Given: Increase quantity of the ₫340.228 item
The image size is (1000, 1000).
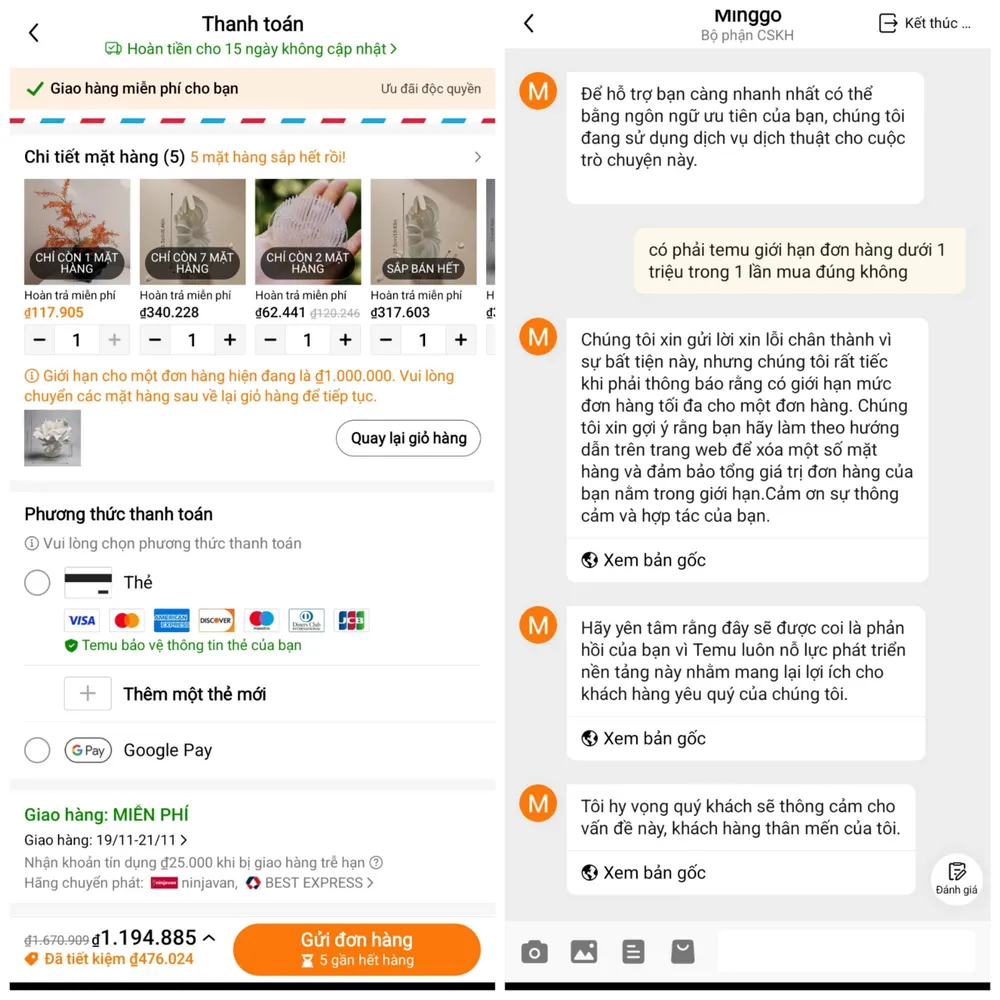Looking at the screenshot, I should [x=230, y=340].
